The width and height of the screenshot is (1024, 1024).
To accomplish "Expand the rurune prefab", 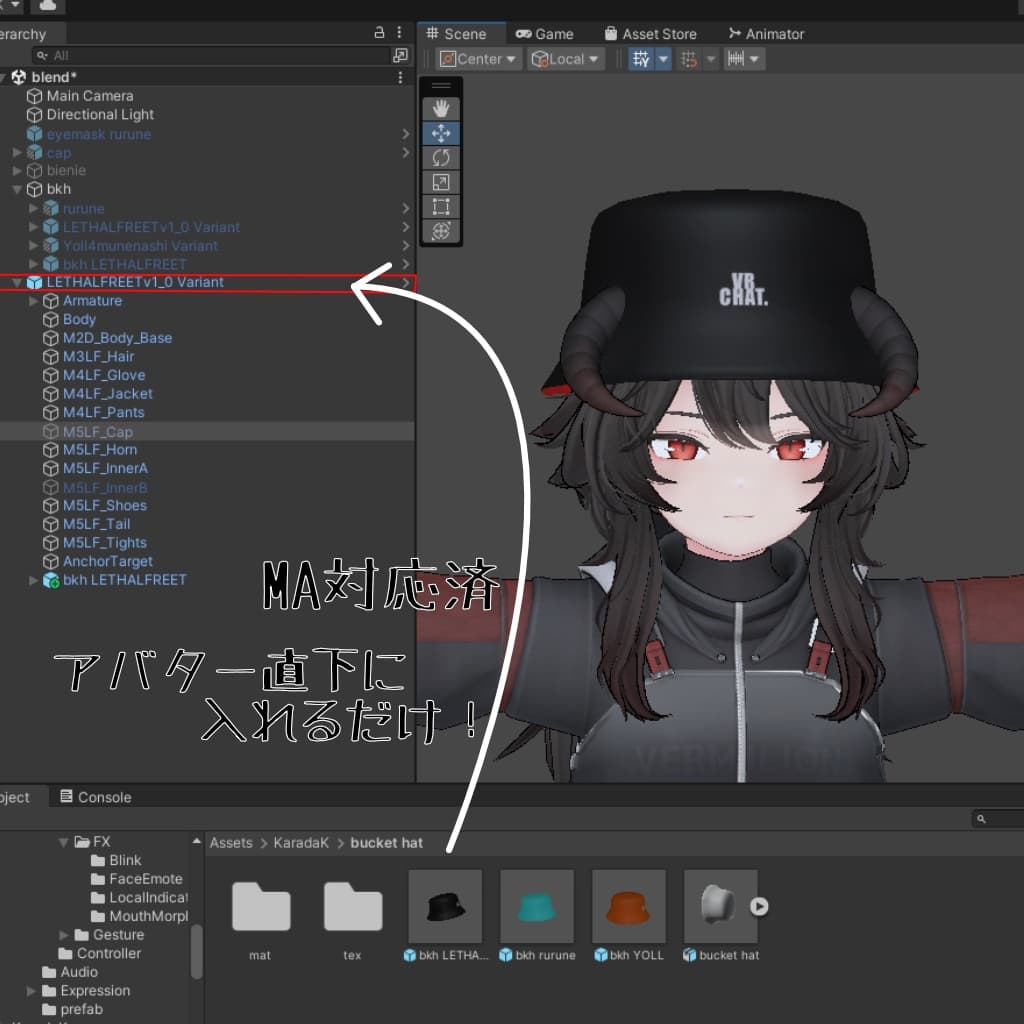I will 34,208.
